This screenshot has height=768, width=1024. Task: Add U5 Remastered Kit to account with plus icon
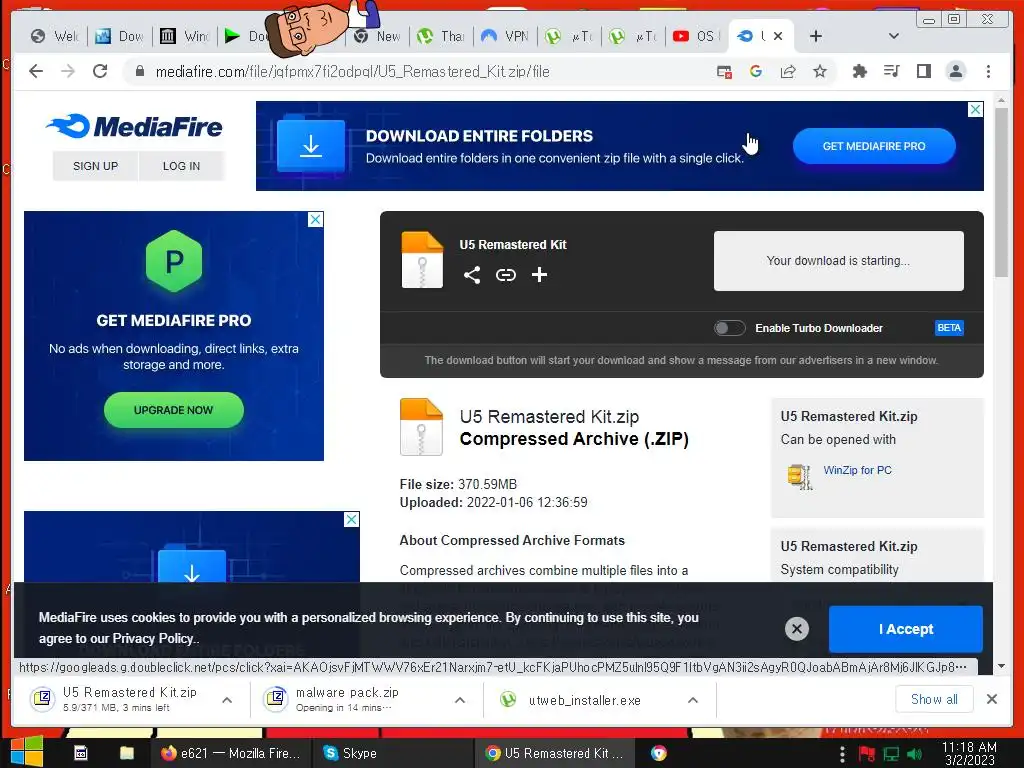539,275
